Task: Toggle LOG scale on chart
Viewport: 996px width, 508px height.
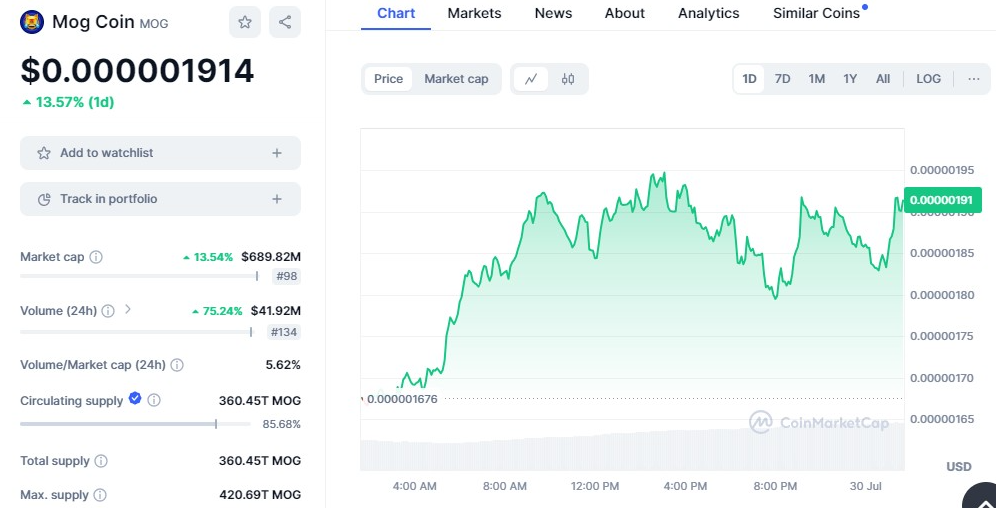Action: click(928, 79)
